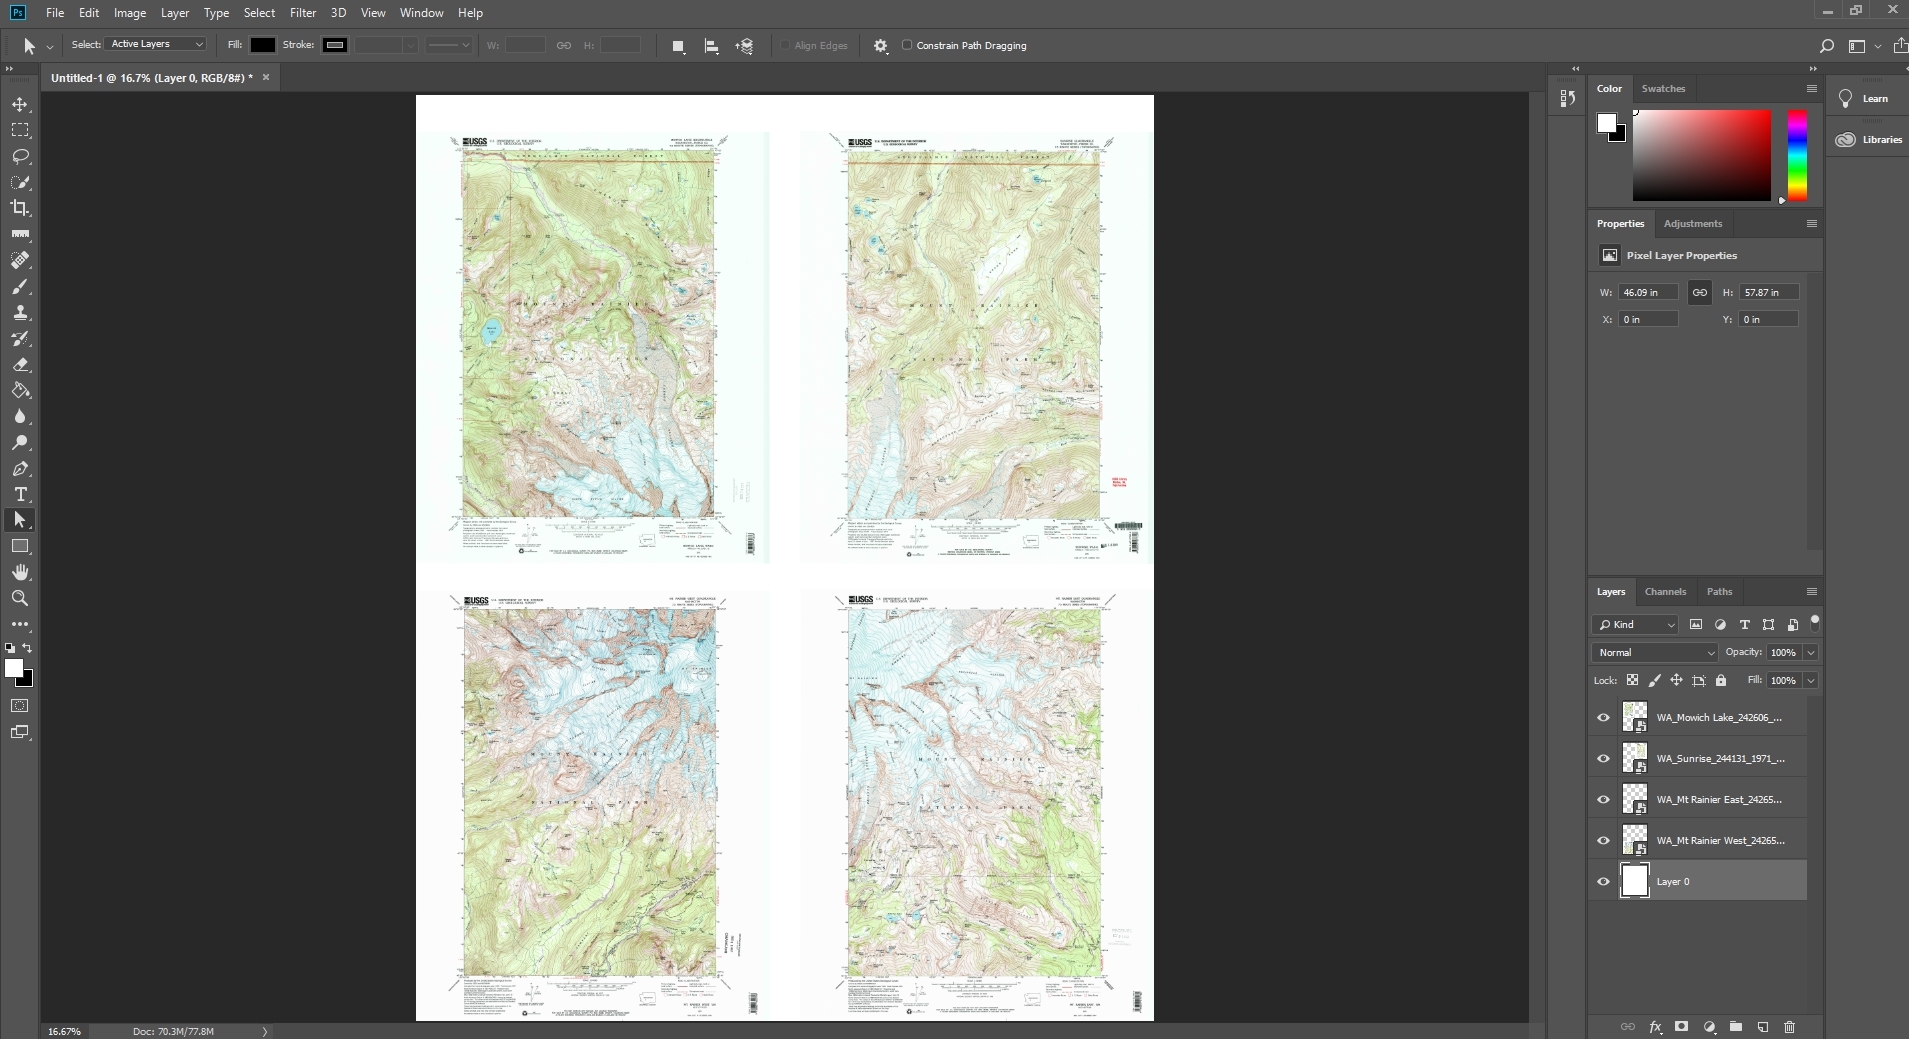The image size is (1909, 1039).
Task: Toggle visibility of WA_Mt Rainier East layer
Action: (x=1603, y=799)
